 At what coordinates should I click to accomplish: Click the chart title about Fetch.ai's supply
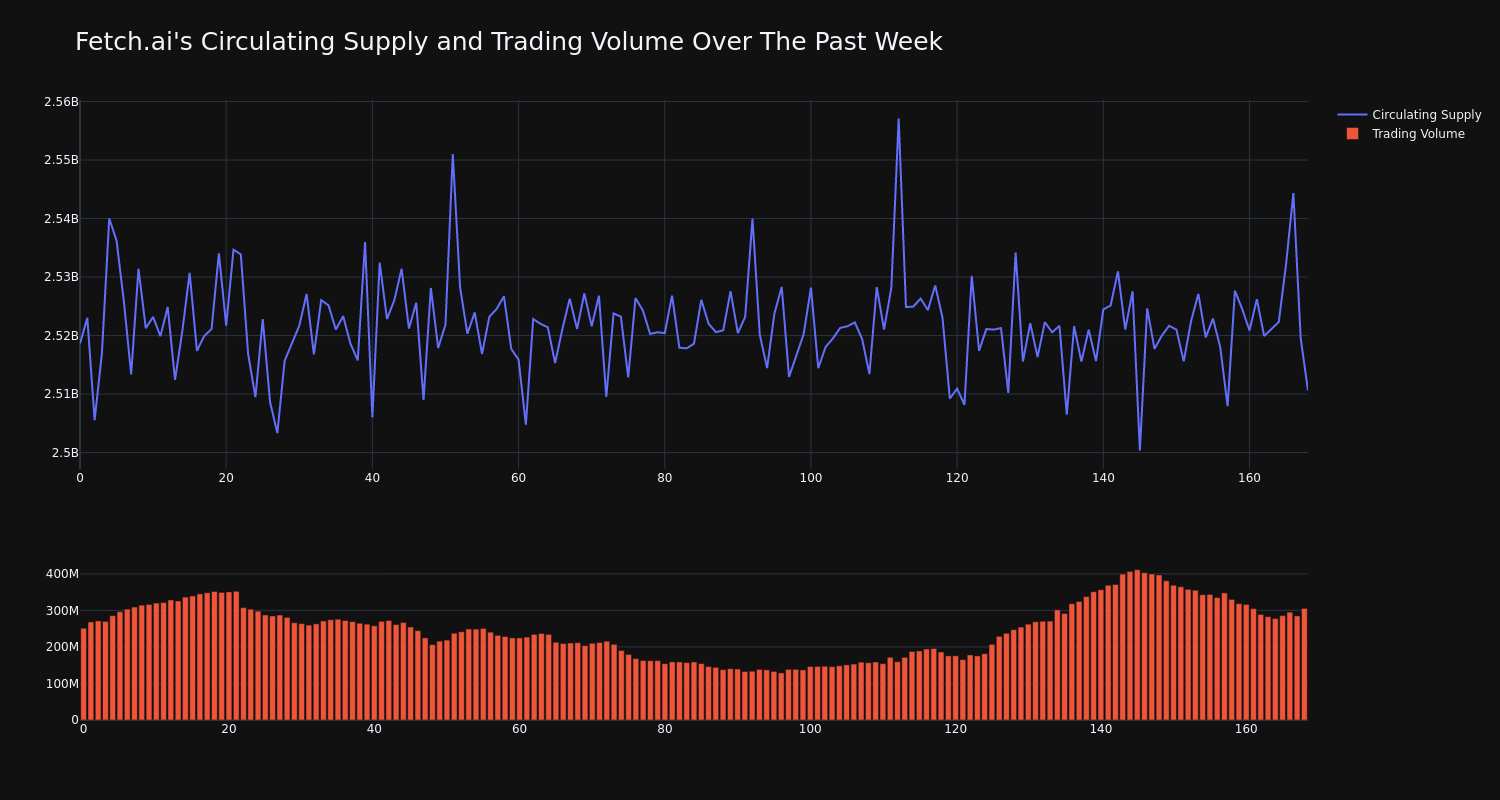[x=508, y=42]
